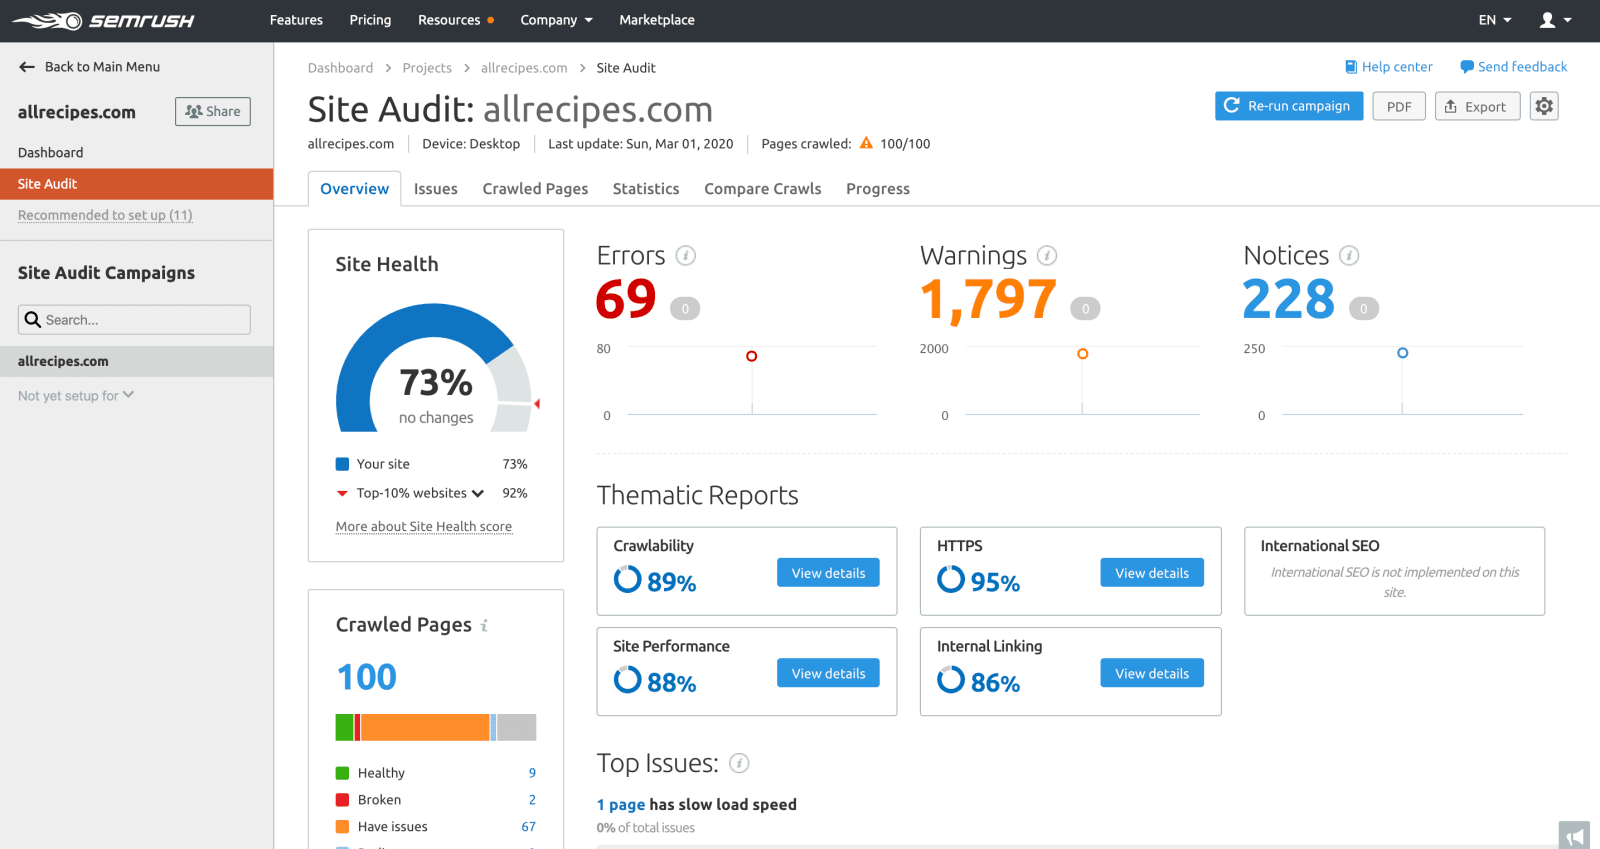Open More about Site Health score link

(424, 527)
